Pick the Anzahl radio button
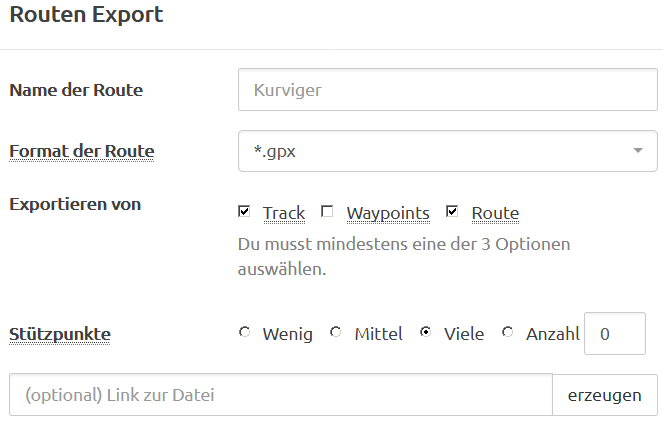663x424 pixels. pos(508,333)
